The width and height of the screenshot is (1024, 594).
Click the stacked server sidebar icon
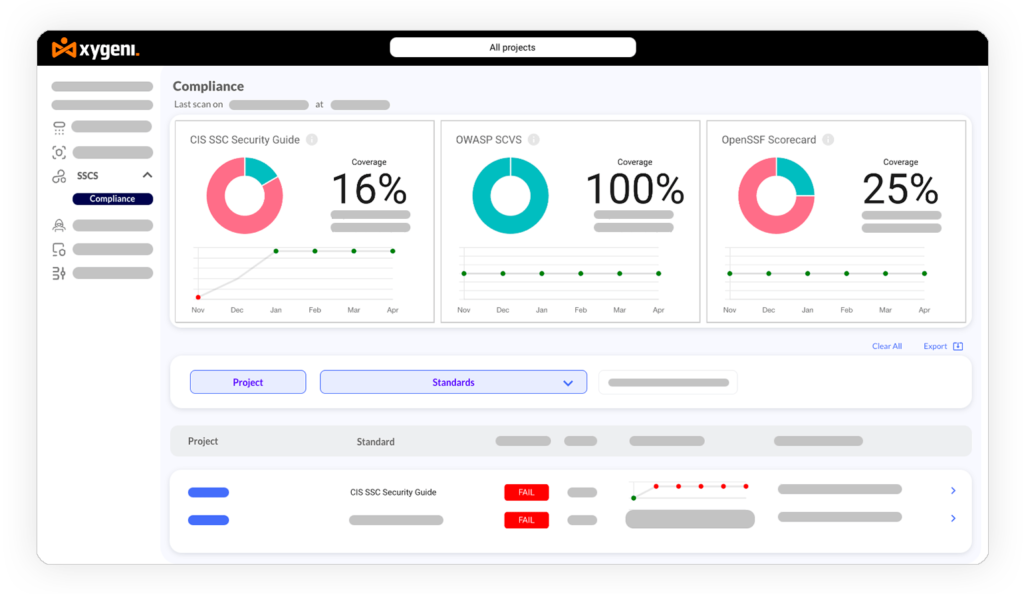pyautogui.click(x=59, y=128)
